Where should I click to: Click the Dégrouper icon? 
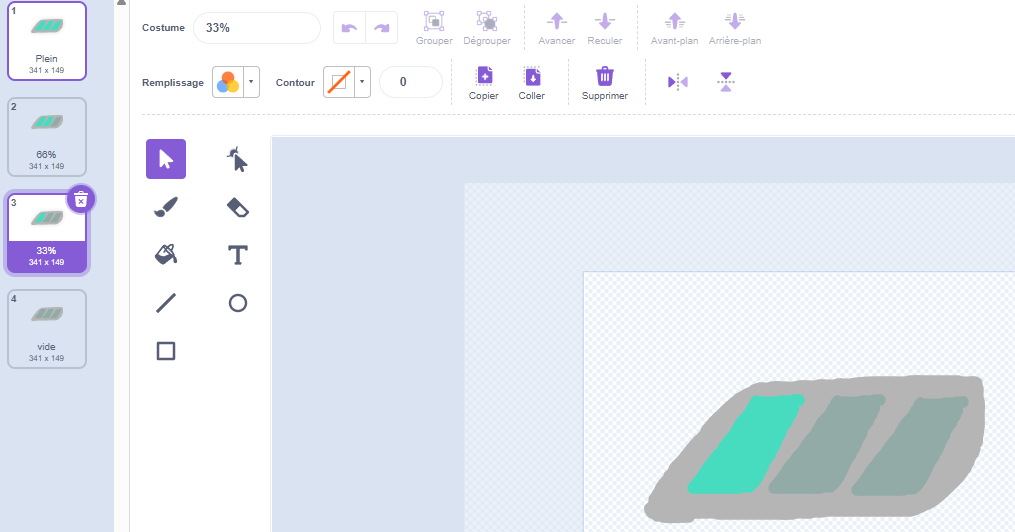click(x=487, y=21)
